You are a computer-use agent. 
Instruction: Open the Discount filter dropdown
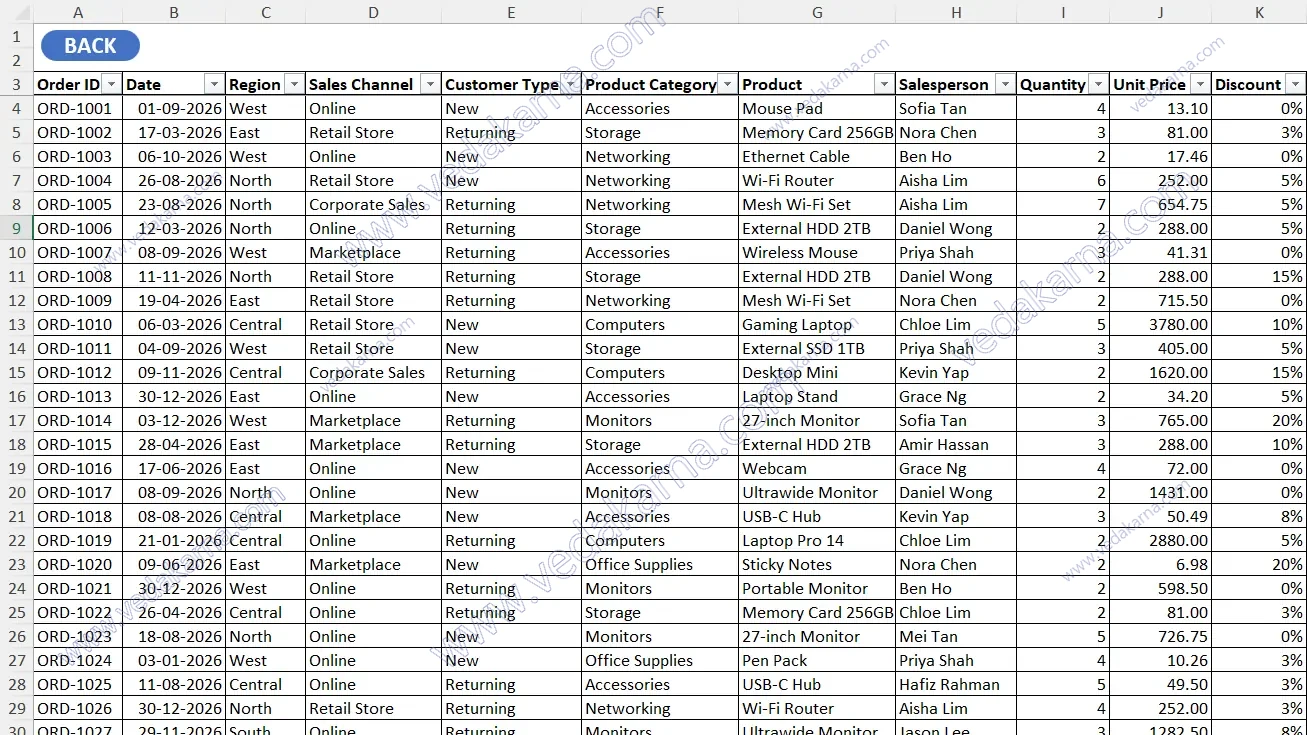click(x=1295, y=85)
